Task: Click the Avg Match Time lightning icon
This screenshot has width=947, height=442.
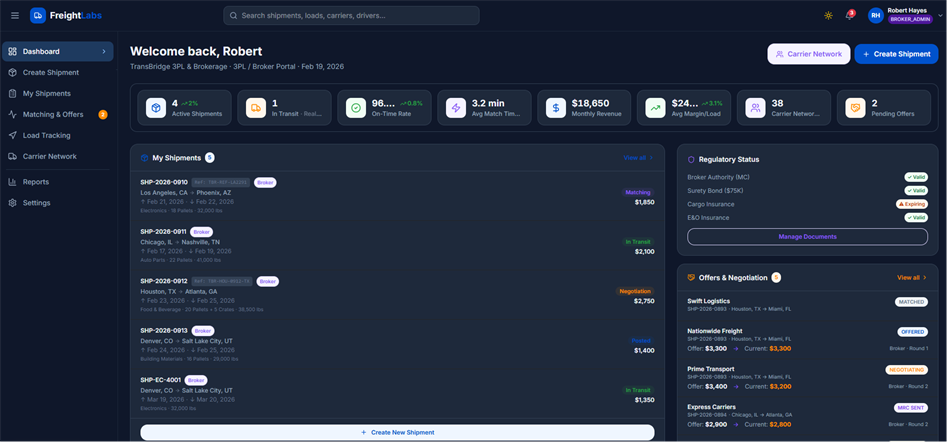Action: tap(456, 108)
